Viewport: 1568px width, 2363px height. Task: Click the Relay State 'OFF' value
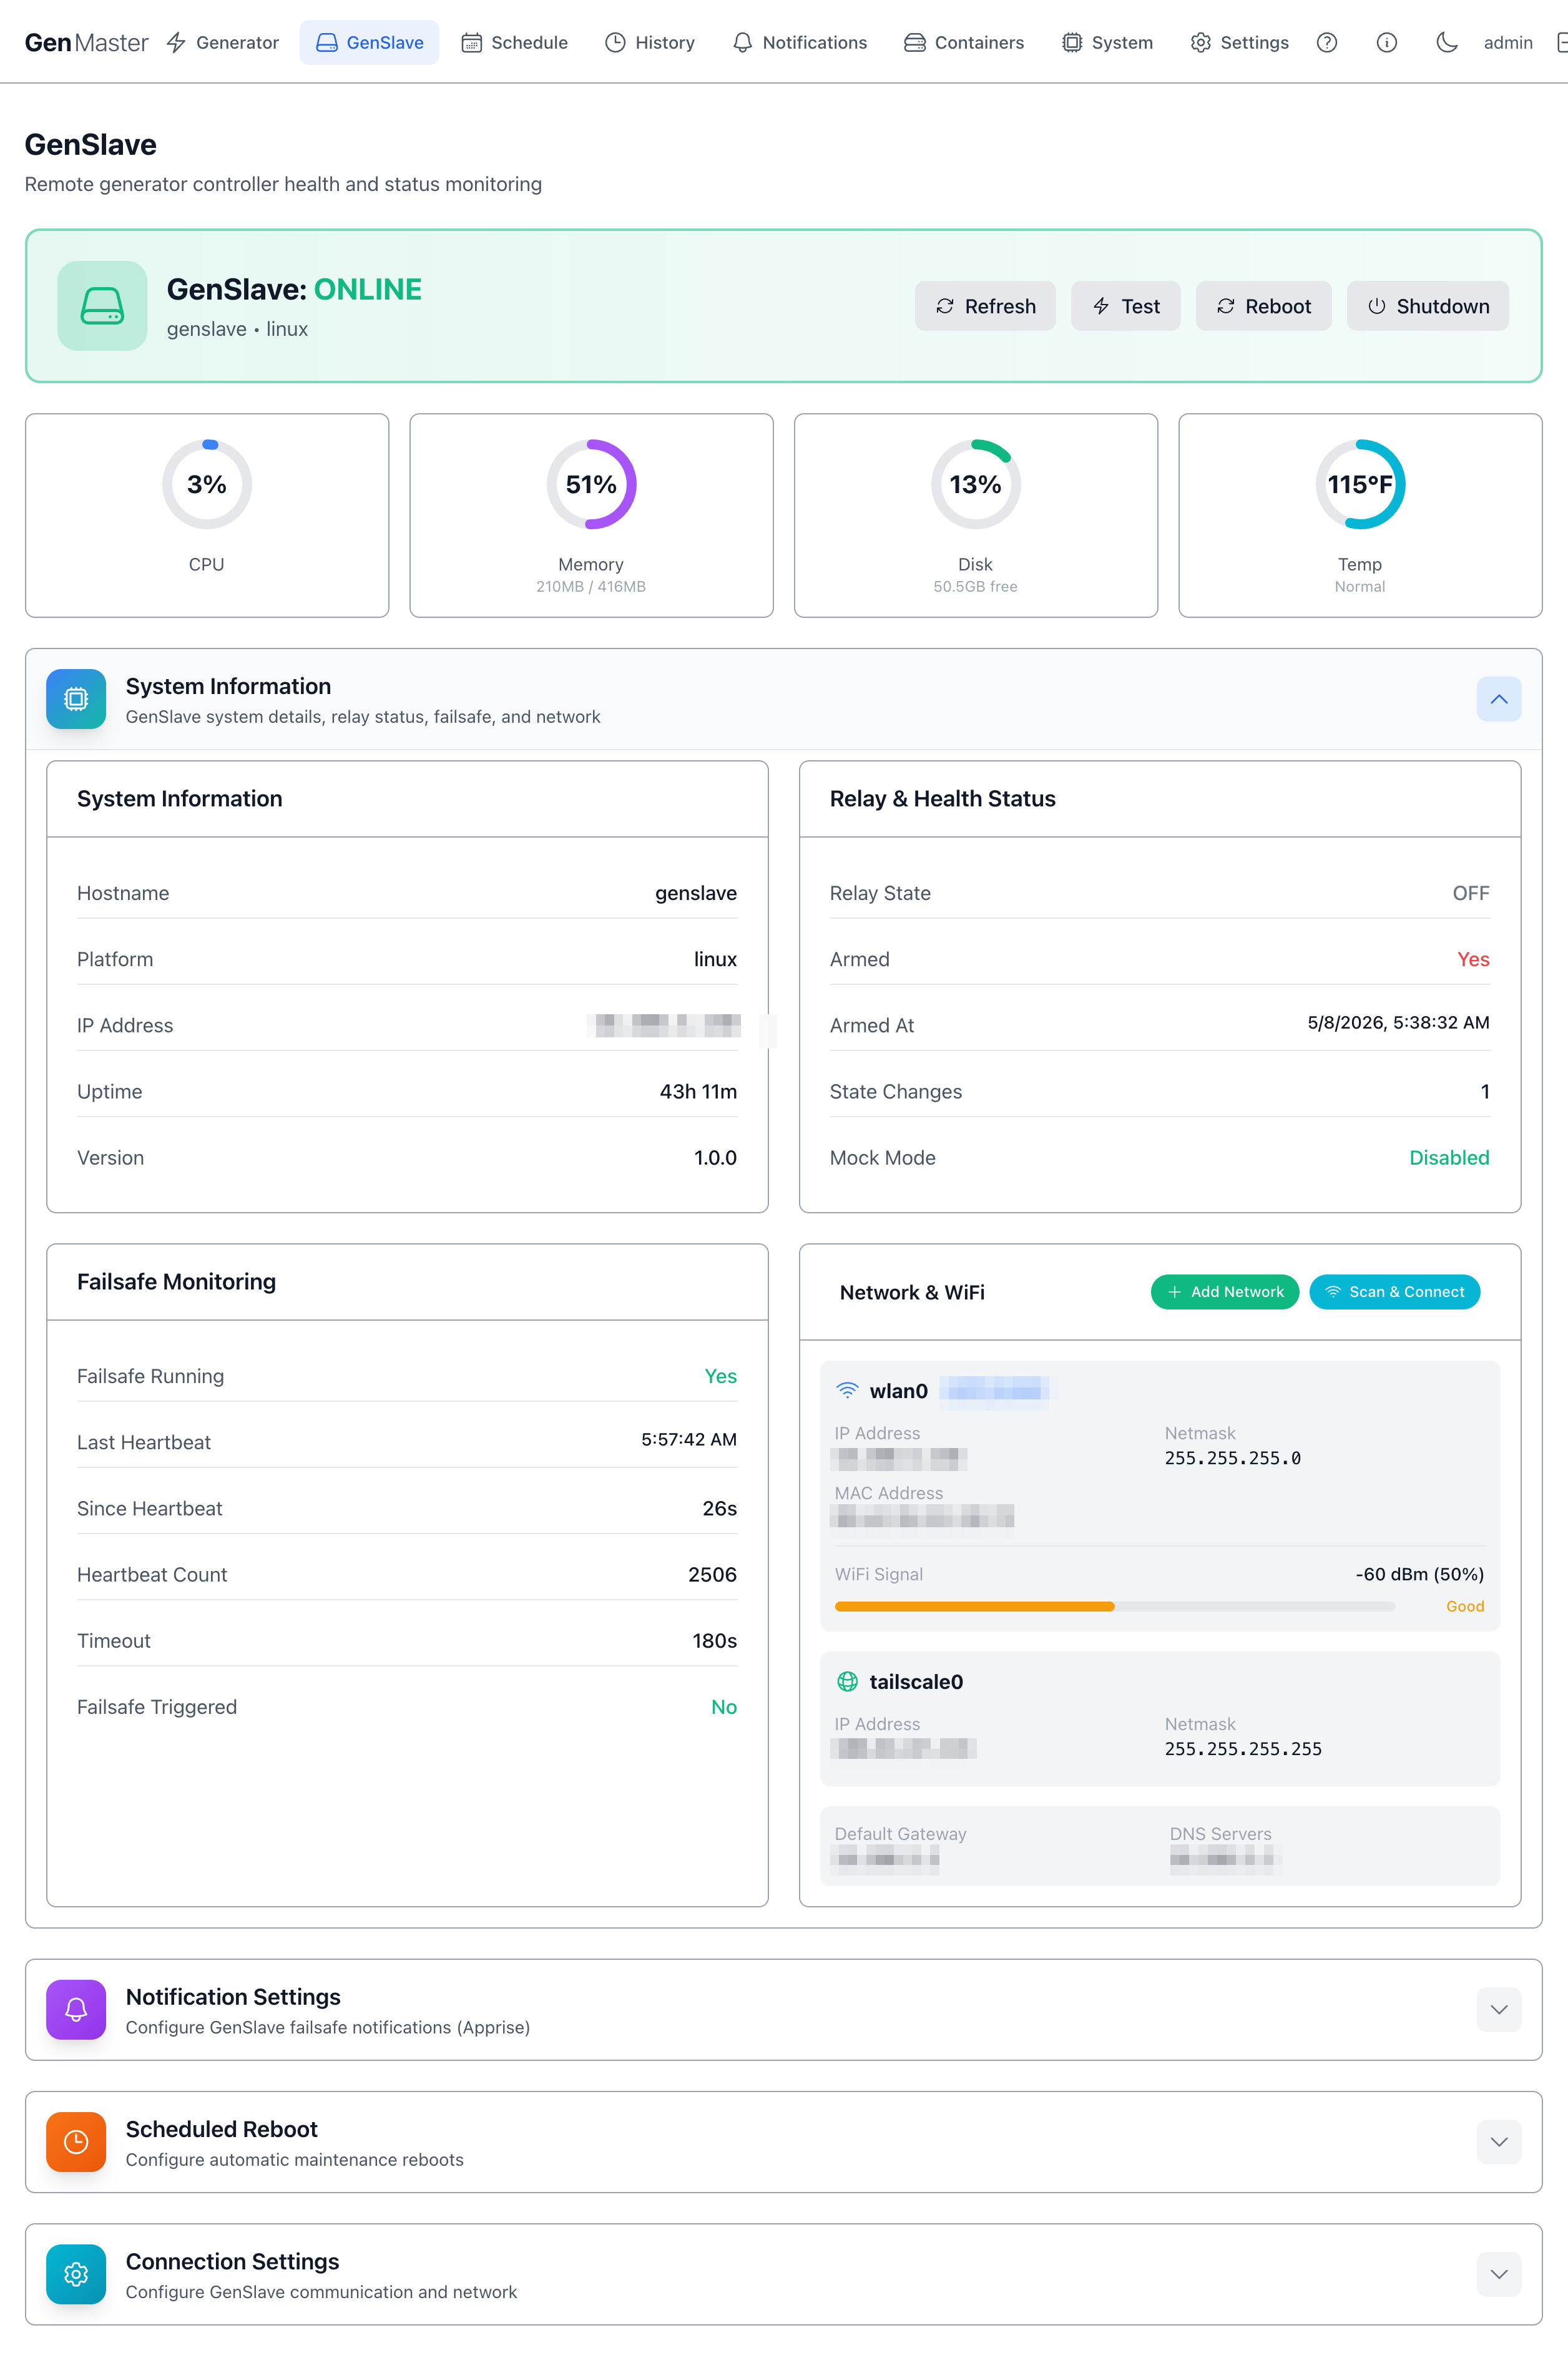[x=1470, y=893]
